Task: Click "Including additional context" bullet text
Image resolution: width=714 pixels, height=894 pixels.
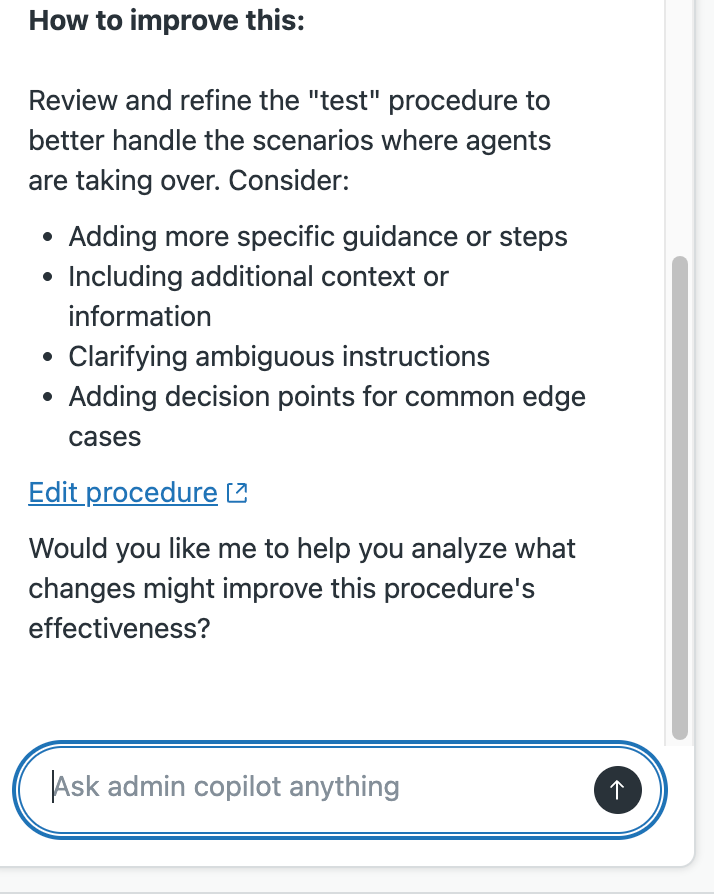Action: click(258, 277)
